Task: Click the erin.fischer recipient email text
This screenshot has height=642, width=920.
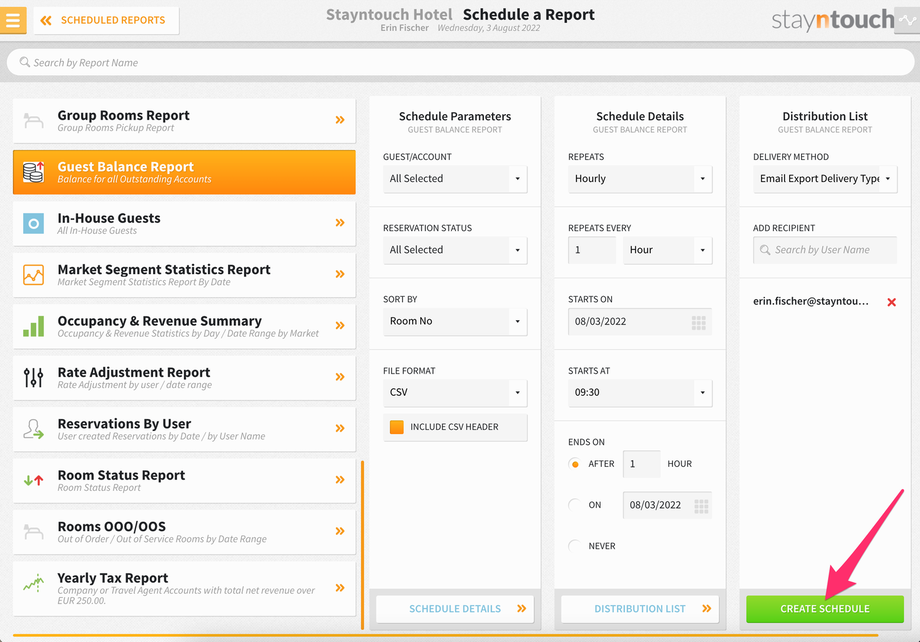Action: pyautogui.click(x=810, y=302)
